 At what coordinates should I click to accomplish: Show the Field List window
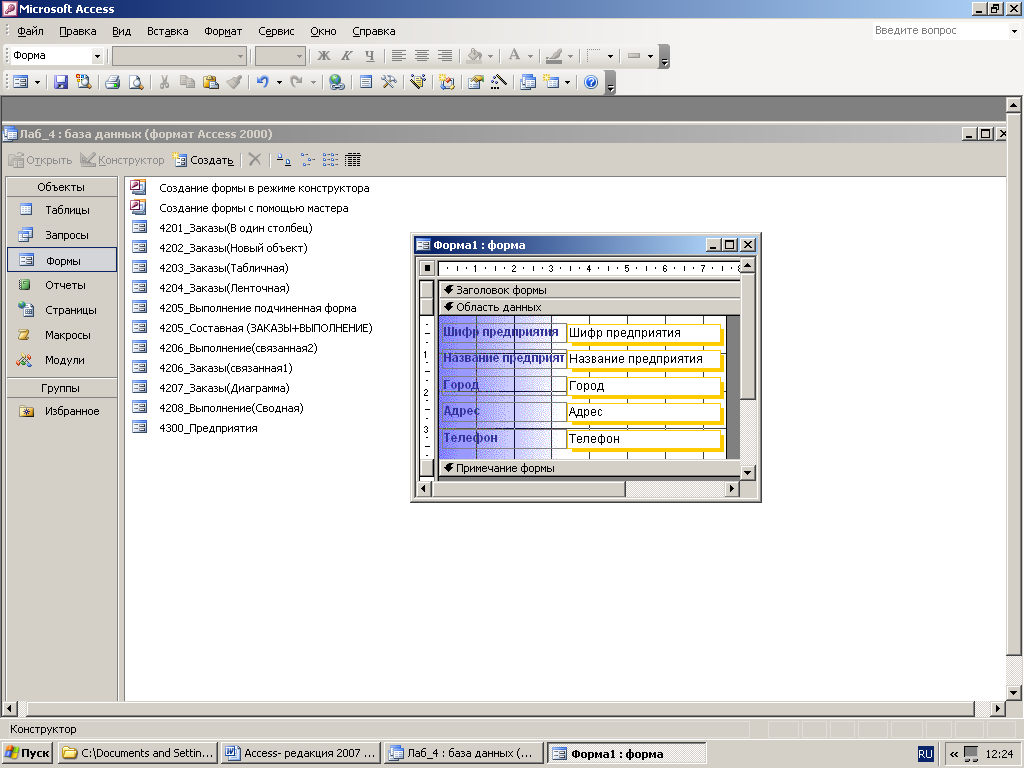point(366,82)
